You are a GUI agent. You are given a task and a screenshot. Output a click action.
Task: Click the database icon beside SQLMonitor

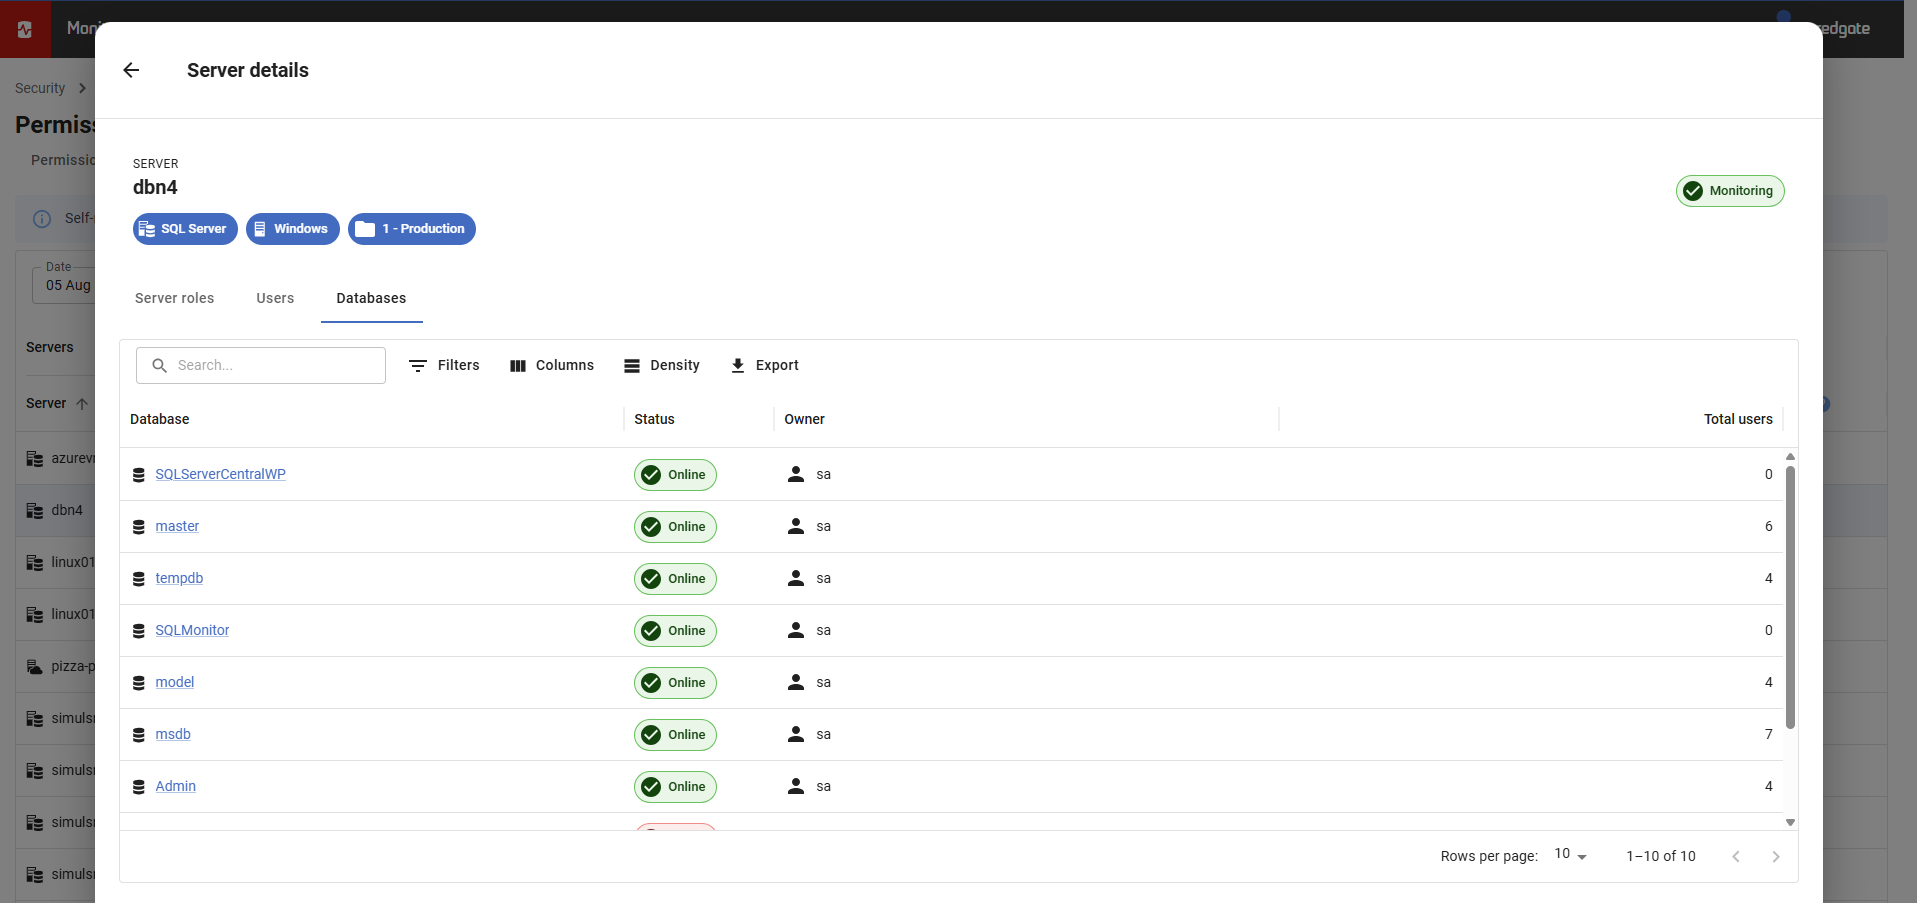pos(139,631)
